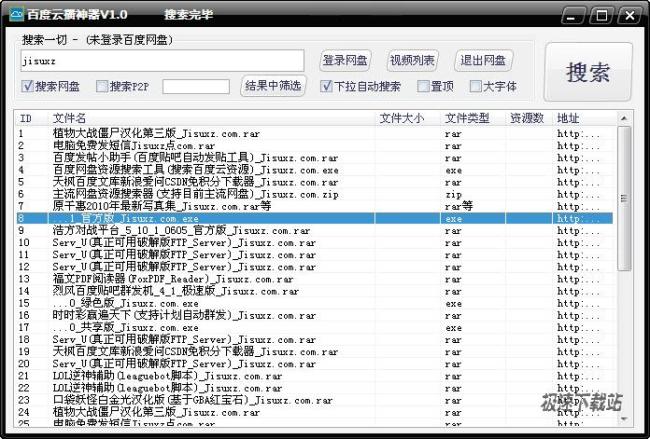650x439 pixels.
Task: Select row 21 LOL逆神辅助
Action: (x=314, y=376)
